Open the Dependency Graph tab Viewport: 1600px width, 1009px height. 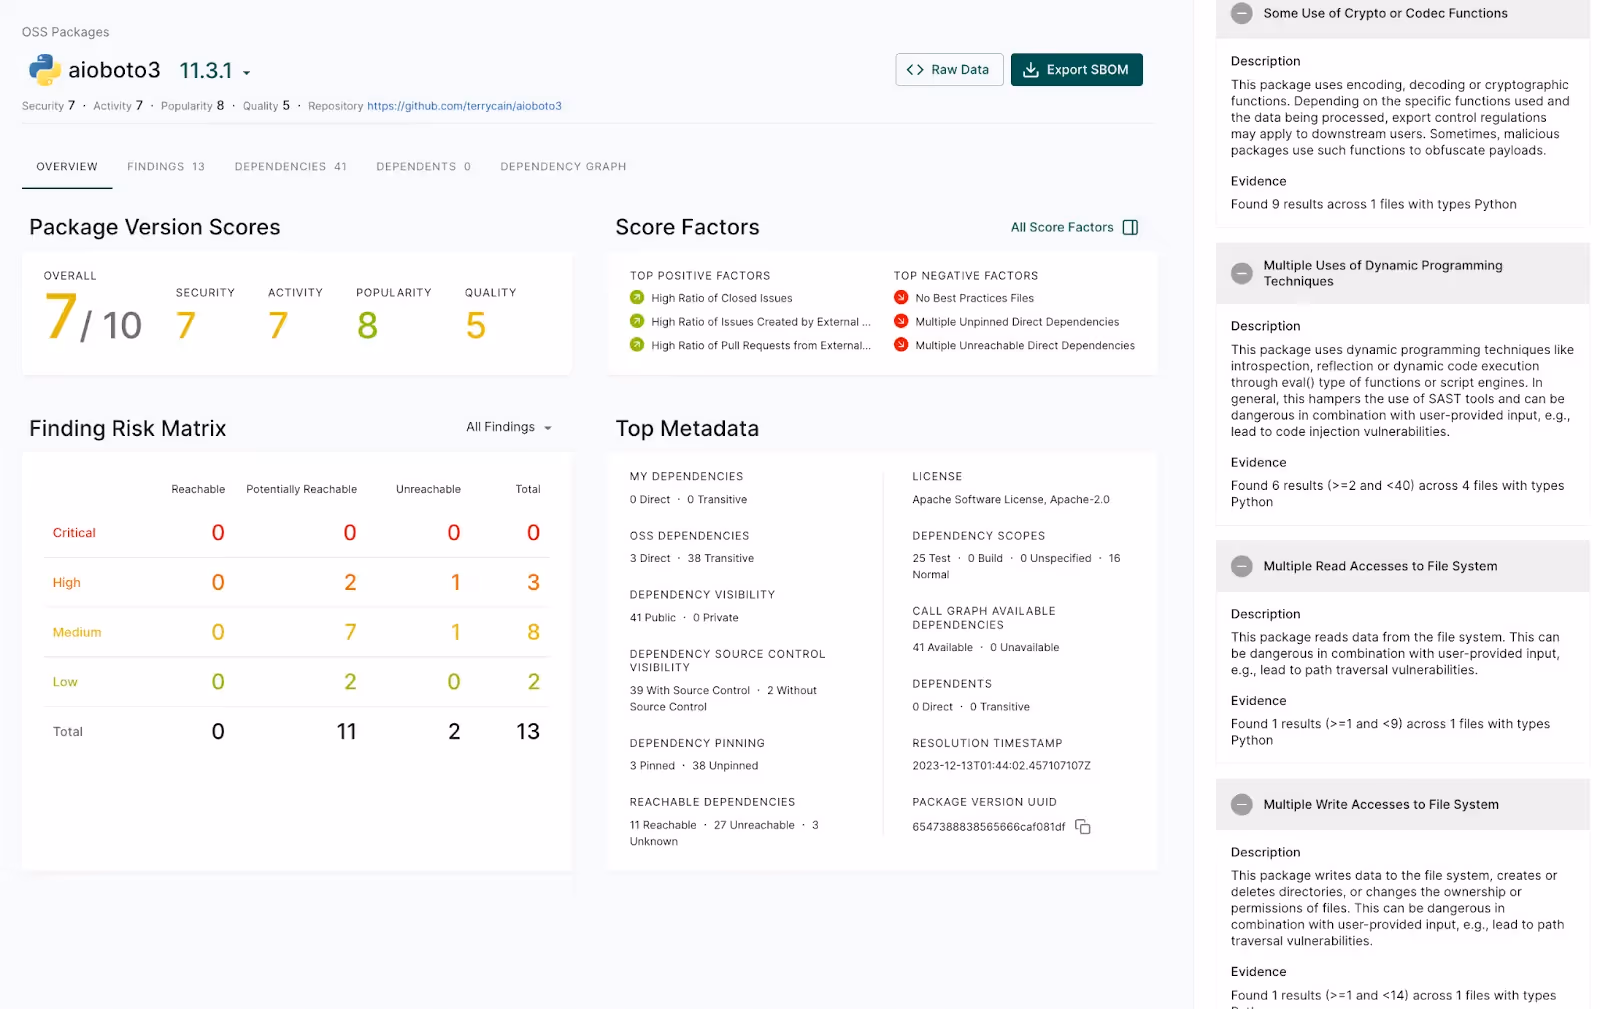click(x=563, y=167)
